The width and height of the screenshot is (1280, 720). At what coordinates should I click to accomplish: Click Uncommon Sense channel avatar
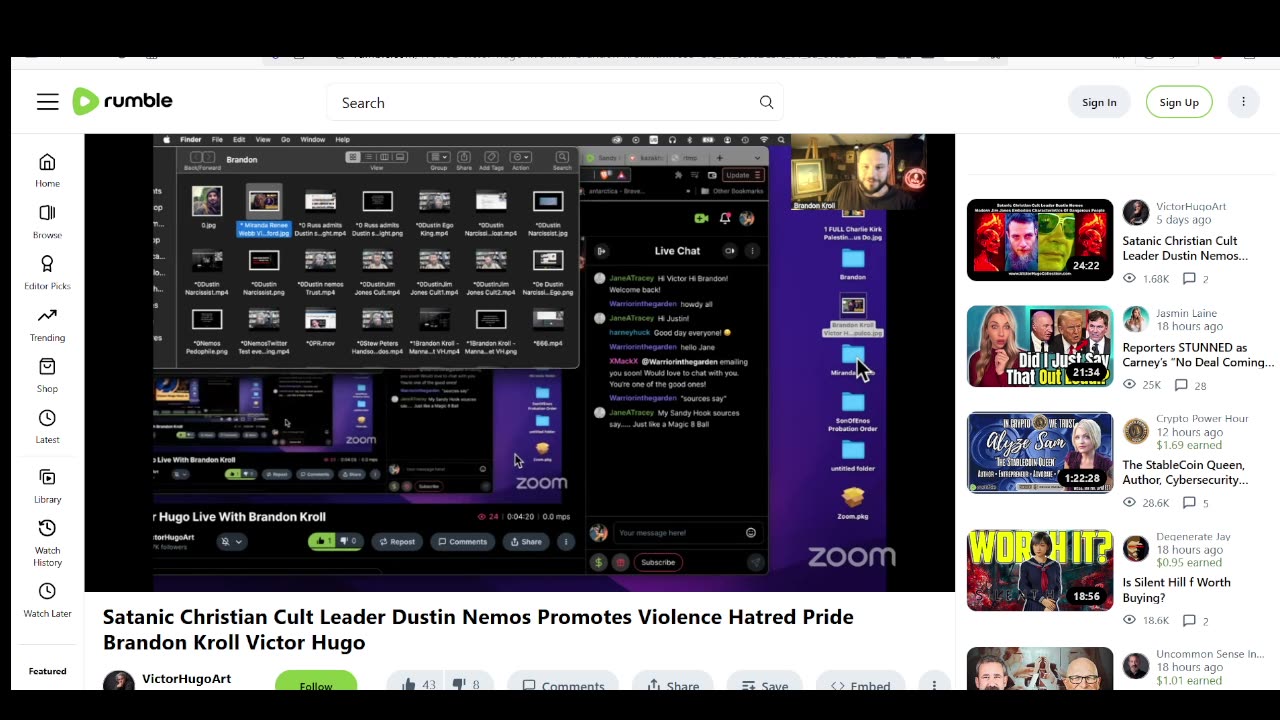[1136, 666]
